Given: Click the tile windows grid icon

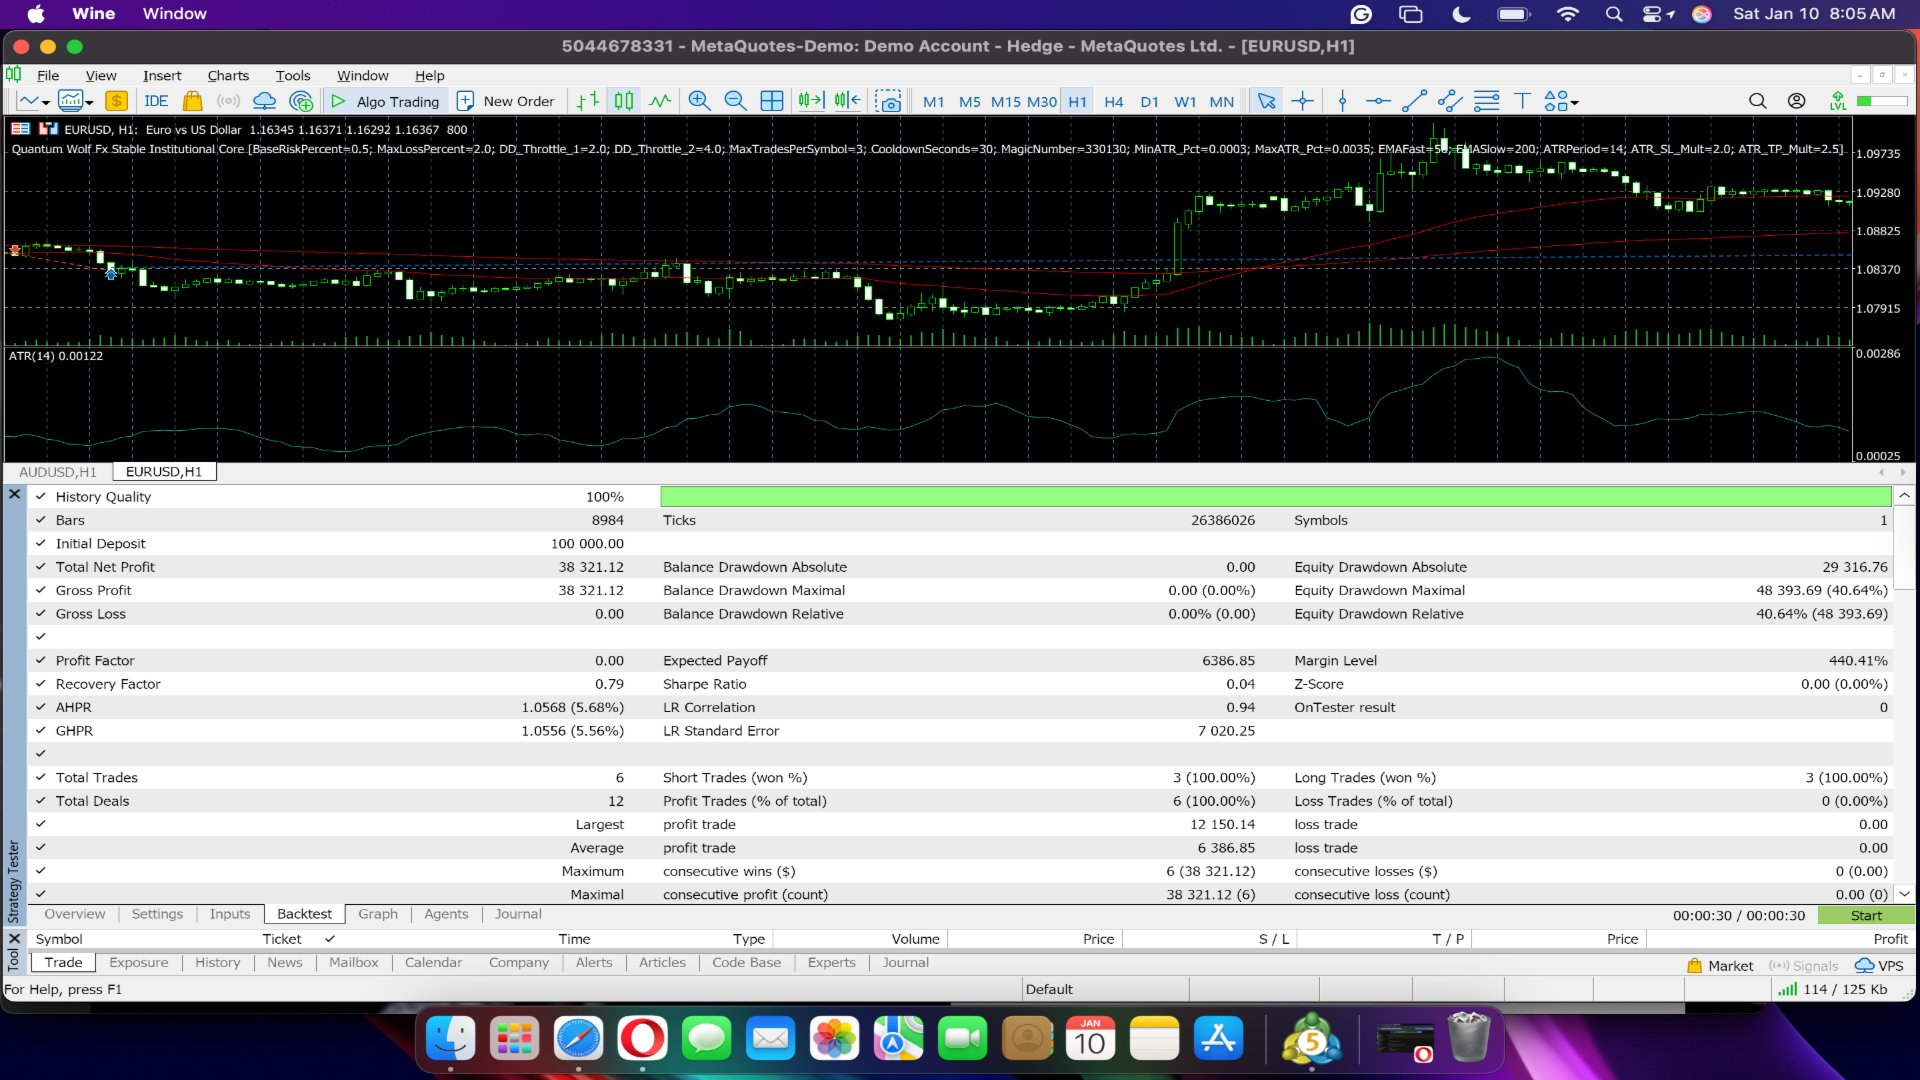Looking at the screenshot, I should click(x=771, y=101).
